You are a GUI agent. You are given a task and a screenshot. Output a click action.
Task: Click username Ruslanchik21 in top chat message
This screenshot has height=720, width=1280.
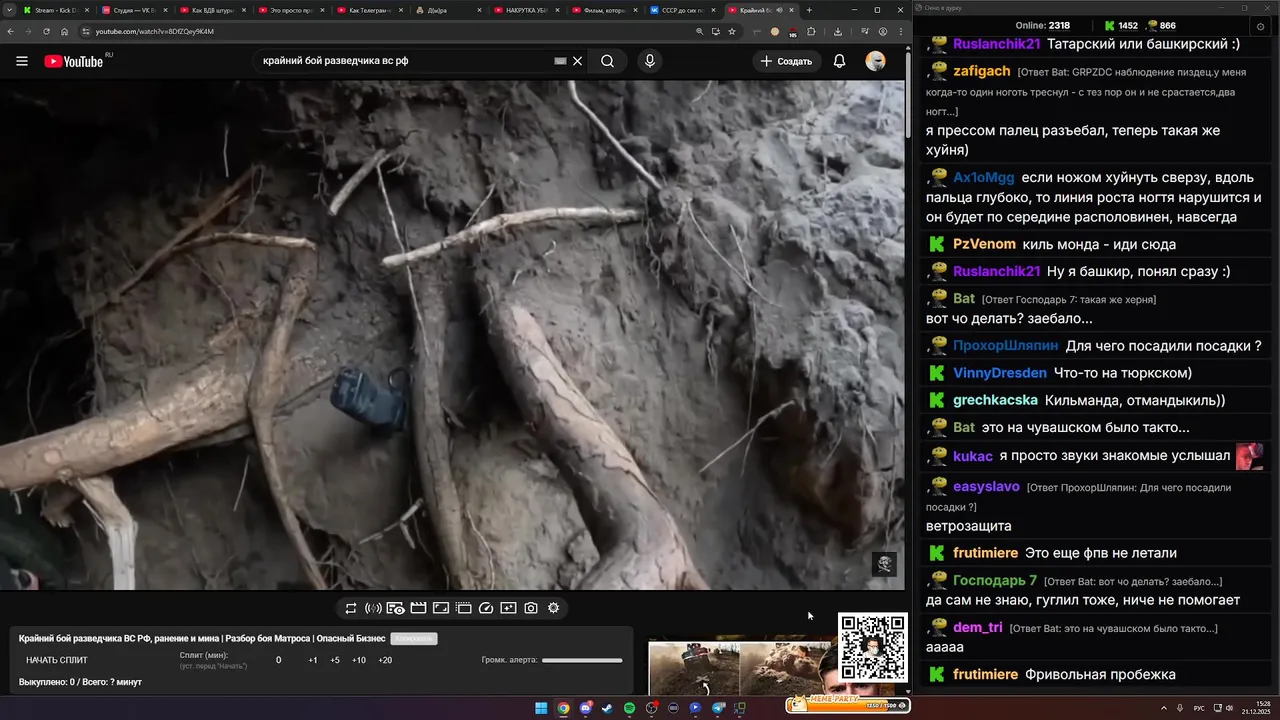coord(997,44)
